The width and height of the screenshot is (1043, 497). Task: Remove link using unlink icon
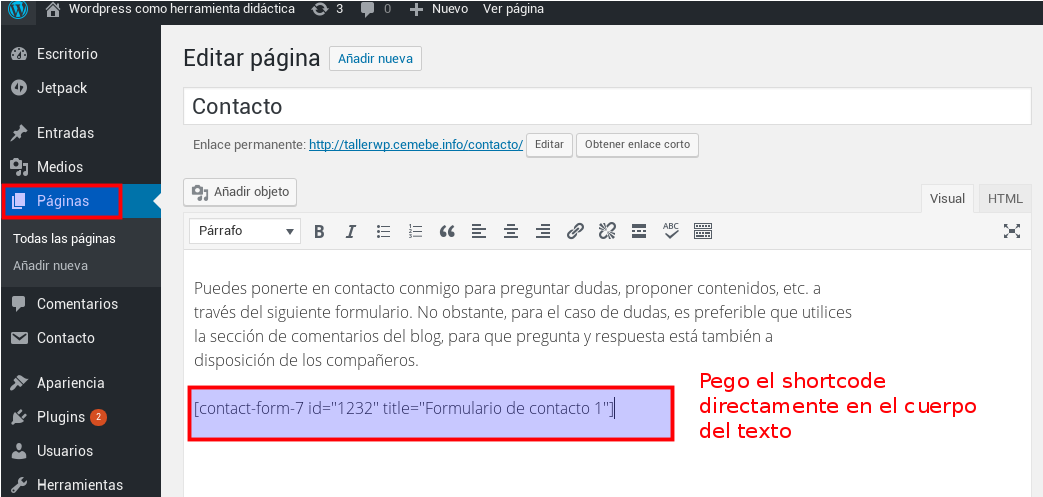[x=607, y=231]
